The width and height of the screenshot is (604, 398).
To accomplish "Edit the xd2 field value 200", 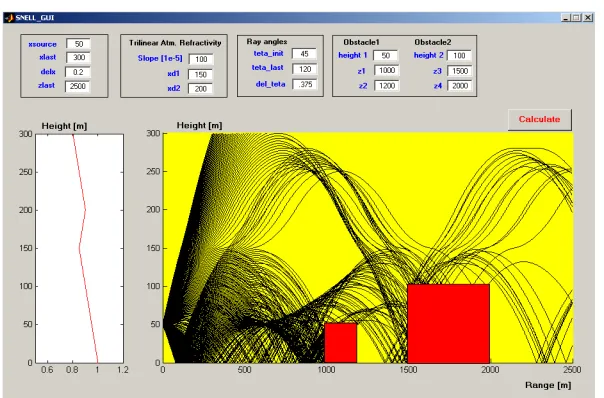I will [200, 89].
